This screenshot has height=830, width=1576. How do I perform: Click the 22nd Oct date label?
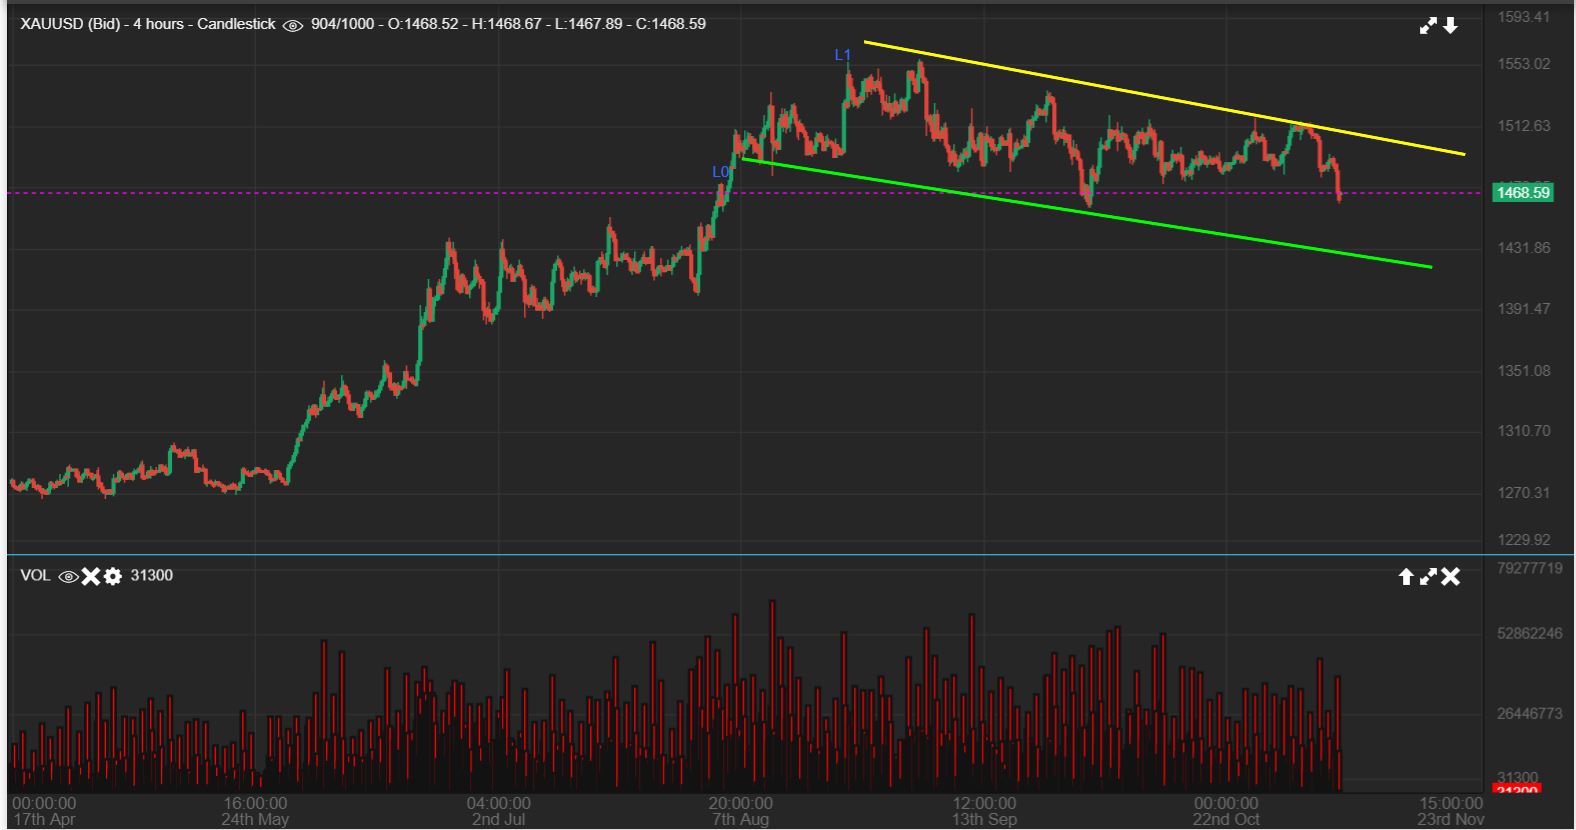point(1226,819)
